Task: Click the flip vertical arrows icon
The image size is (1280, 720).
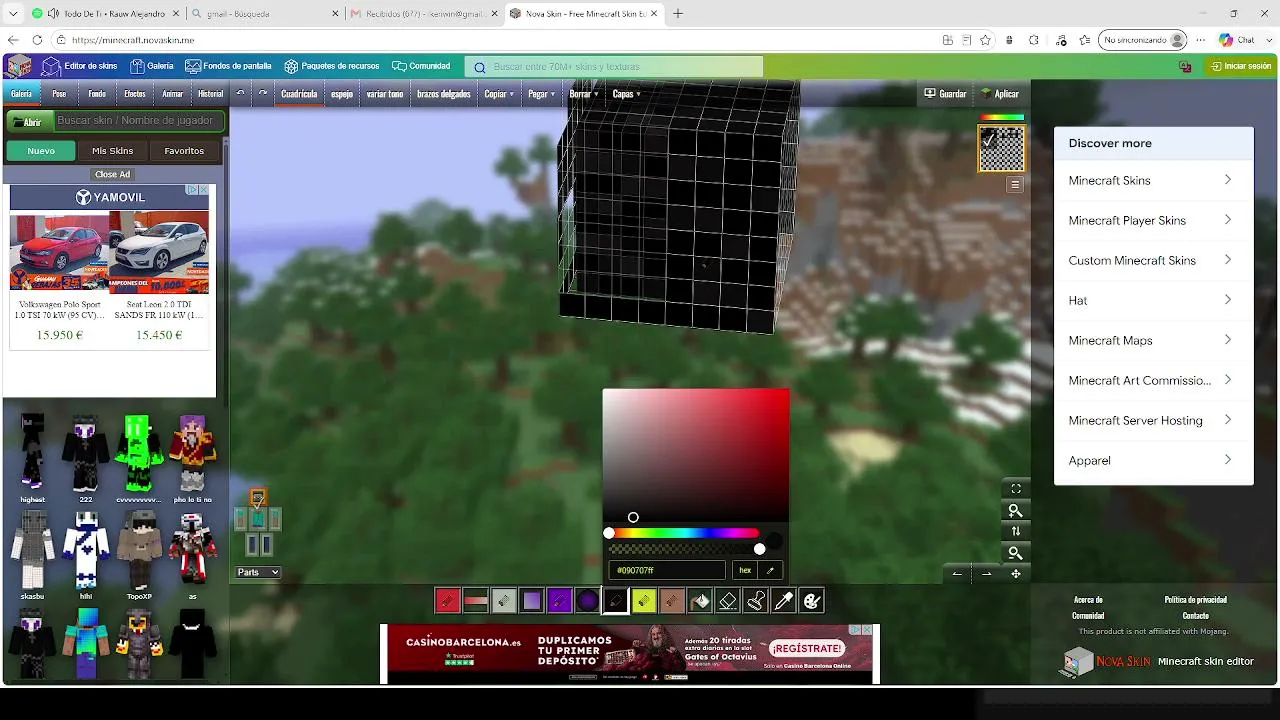Action: (1016, 531)
